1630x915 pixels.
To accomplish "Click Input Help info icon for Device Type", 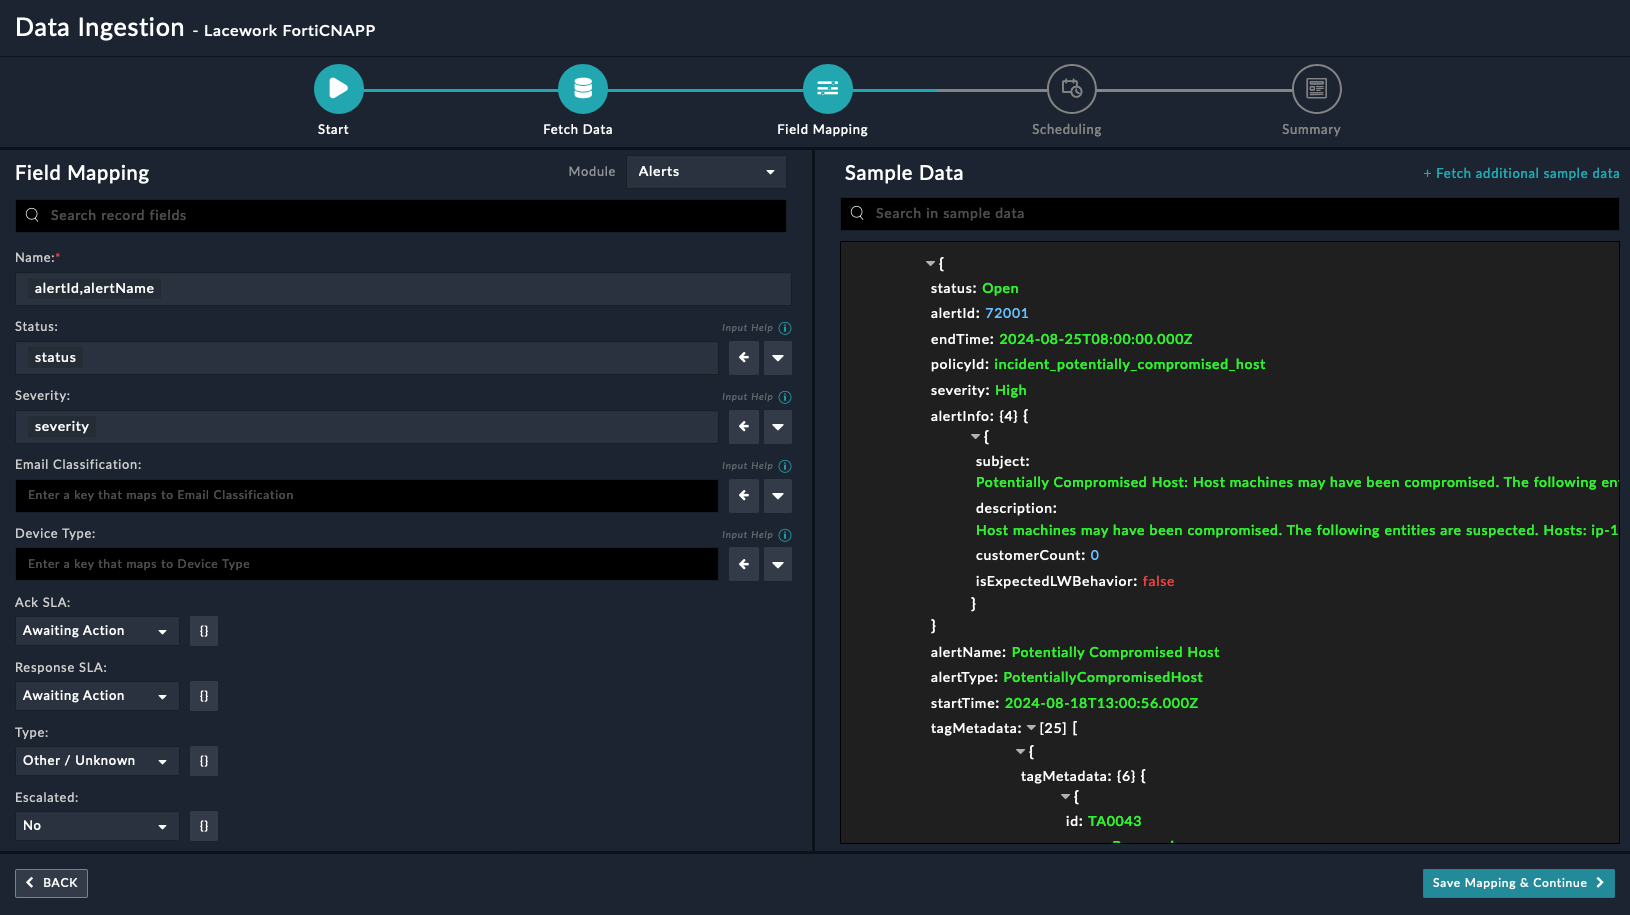I will [785, 535].
